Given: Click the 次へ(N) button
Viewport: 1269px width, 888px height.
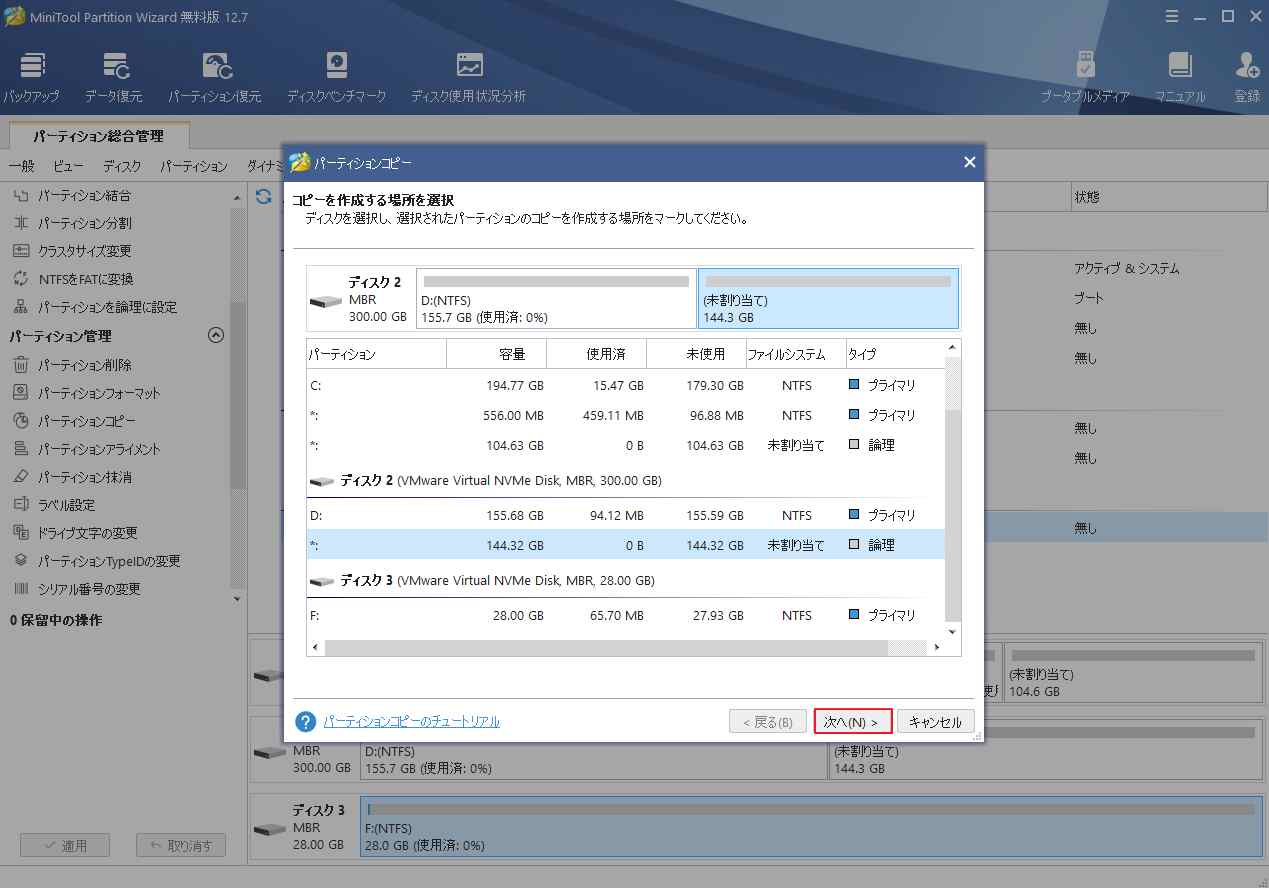Looking at the screenshot, I should click(x=852, y=720).
